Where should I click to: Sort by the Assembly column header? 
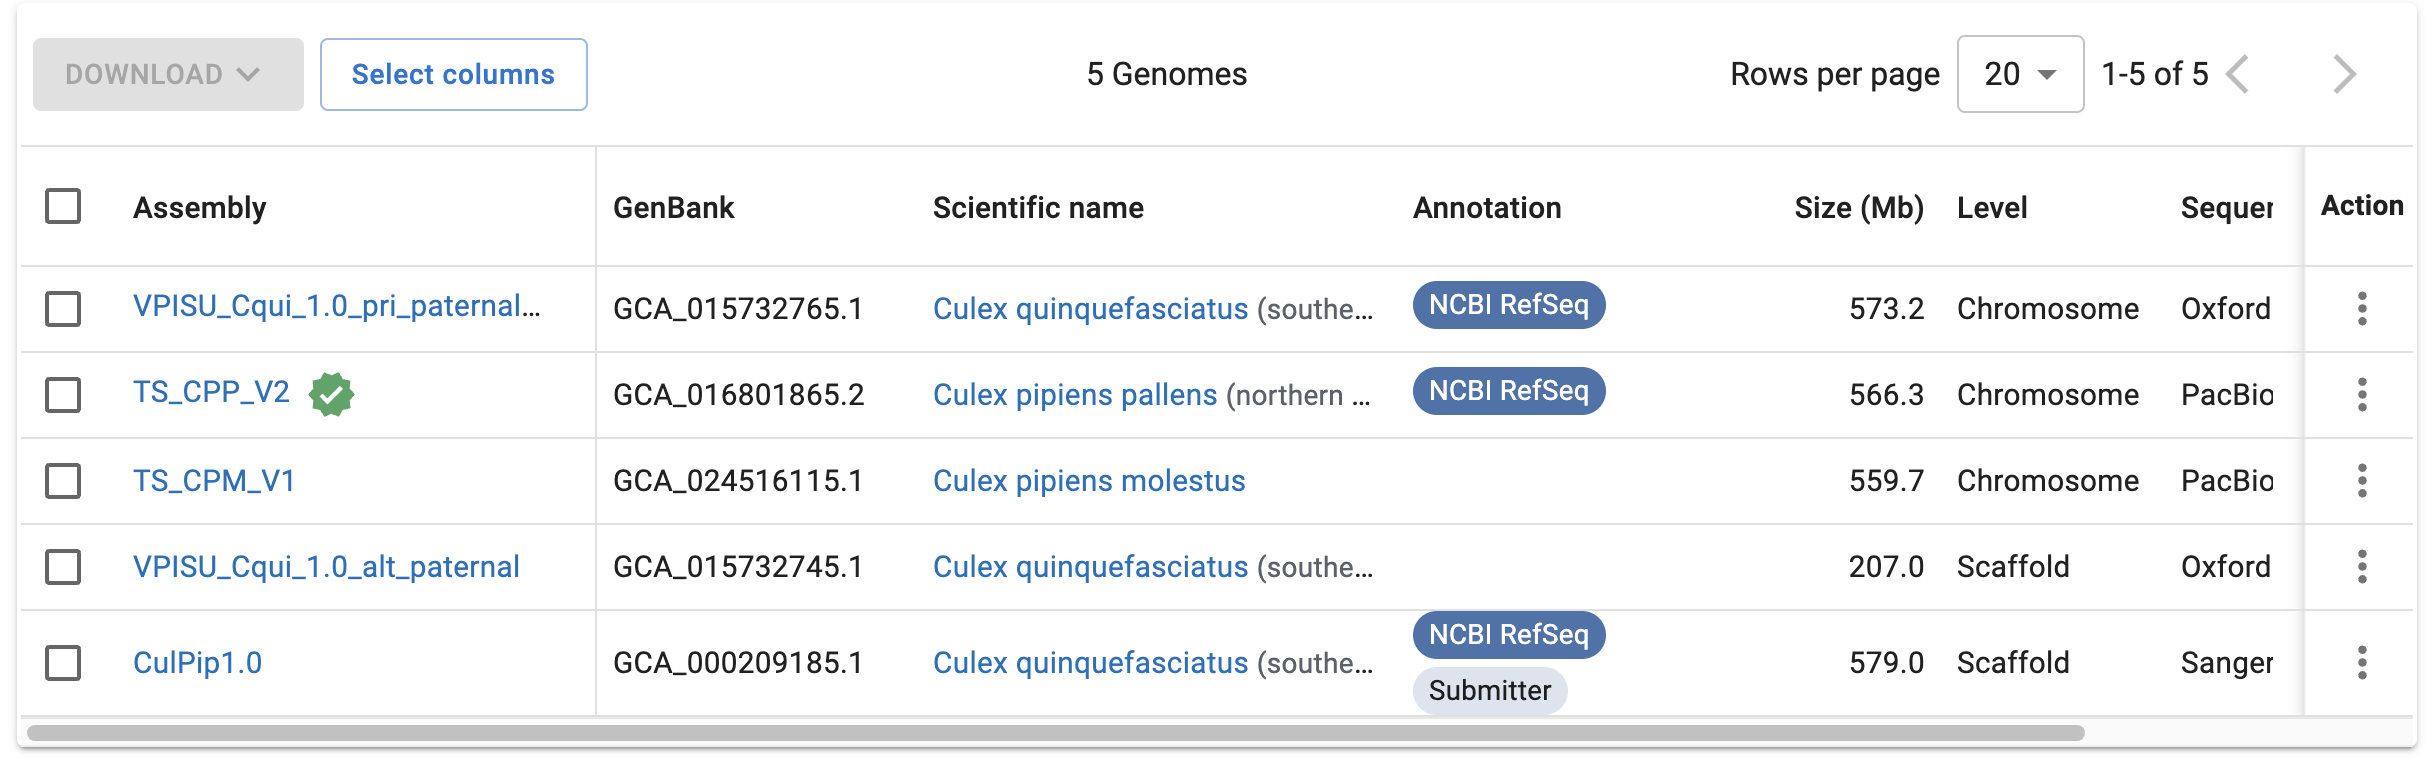200,207
